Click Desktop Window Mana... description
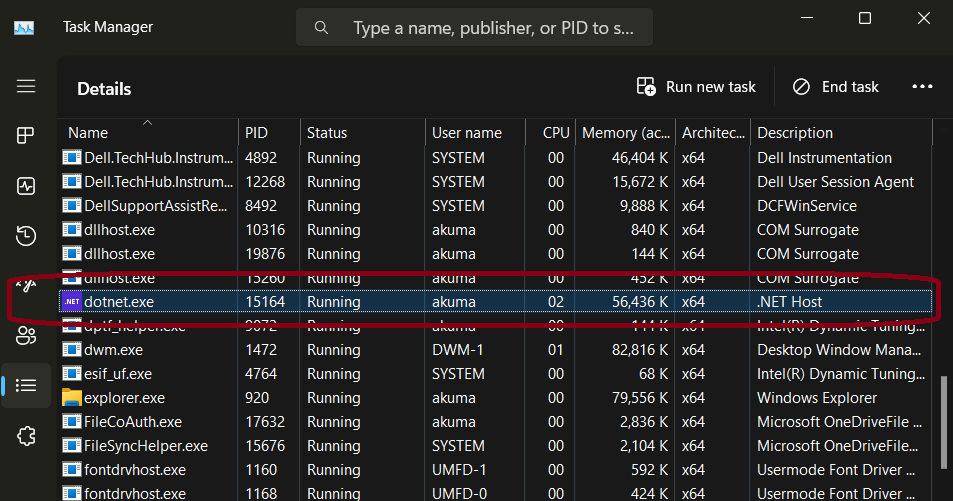This screenshot has width=953, height=501. 839,350
